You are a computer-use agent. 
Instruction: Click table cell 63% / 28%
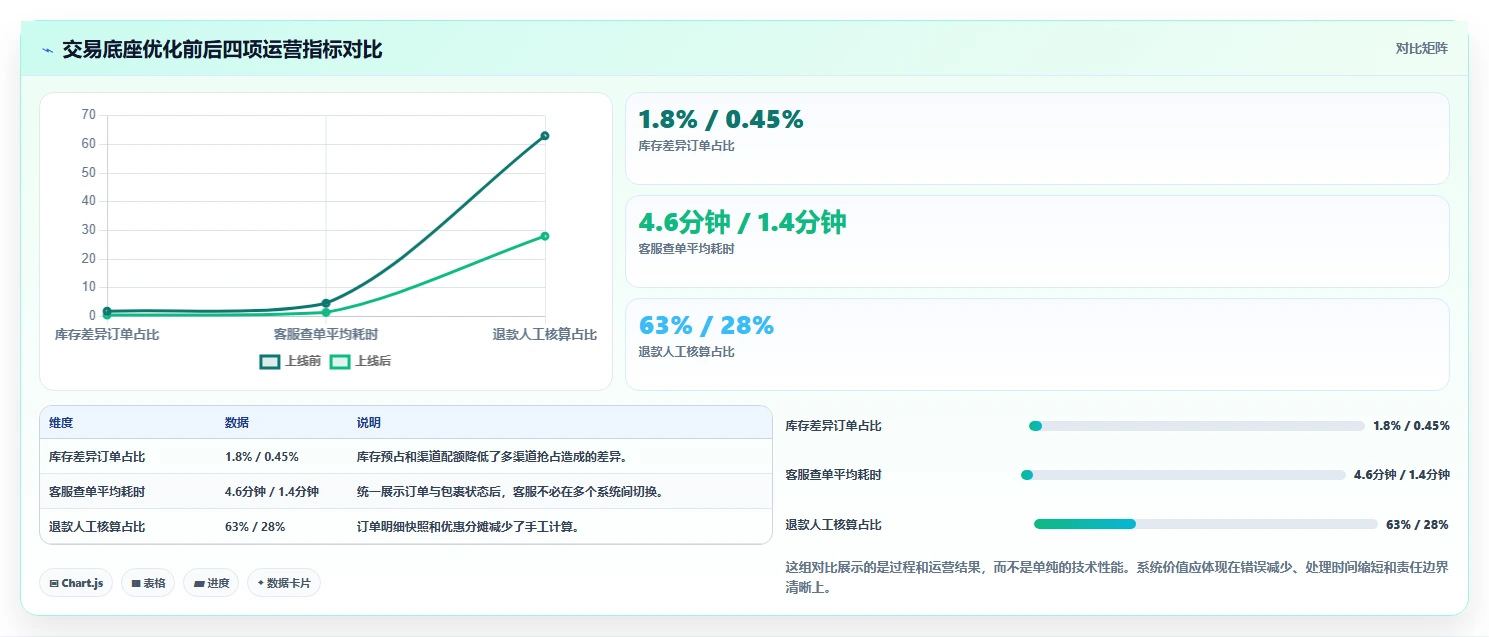click(255, 527)
